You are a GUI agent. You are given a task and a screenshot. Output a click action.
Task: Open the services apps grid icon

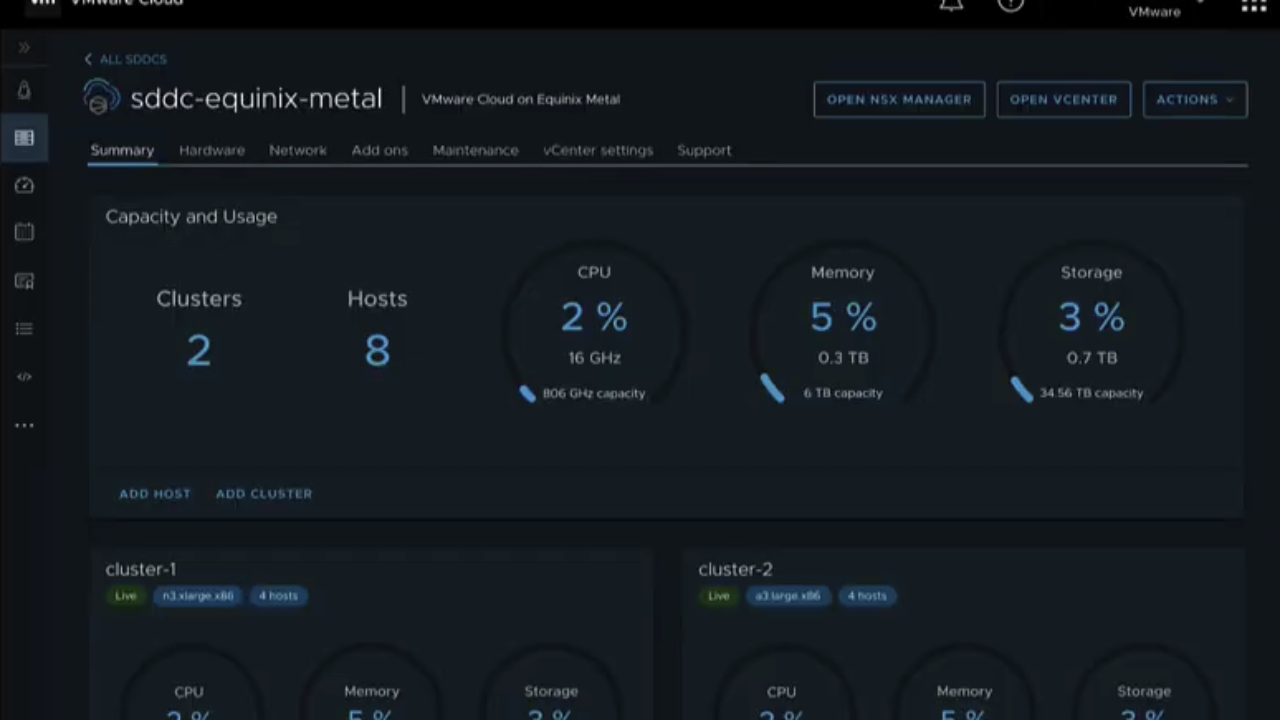(1253, 5)
